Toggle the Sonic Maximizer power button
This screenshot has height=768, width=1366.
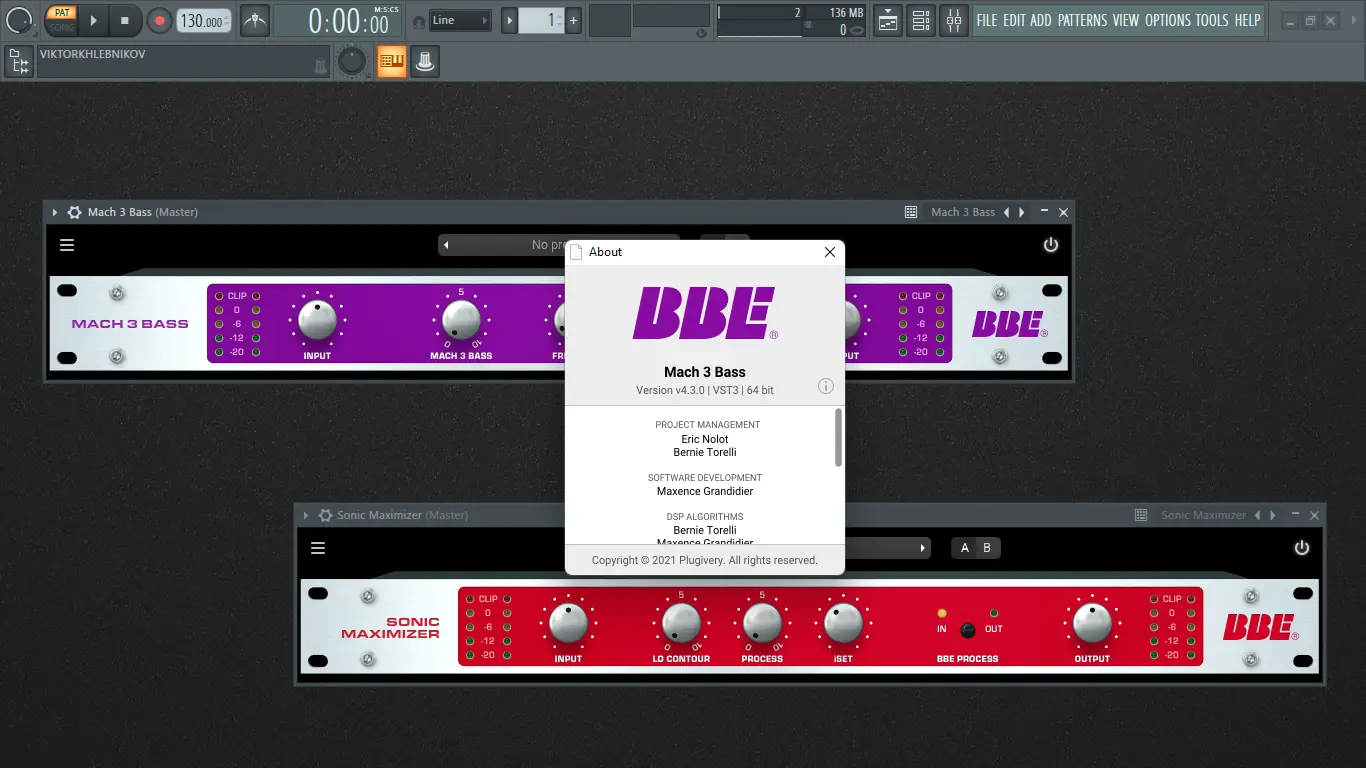(1301, 547)
